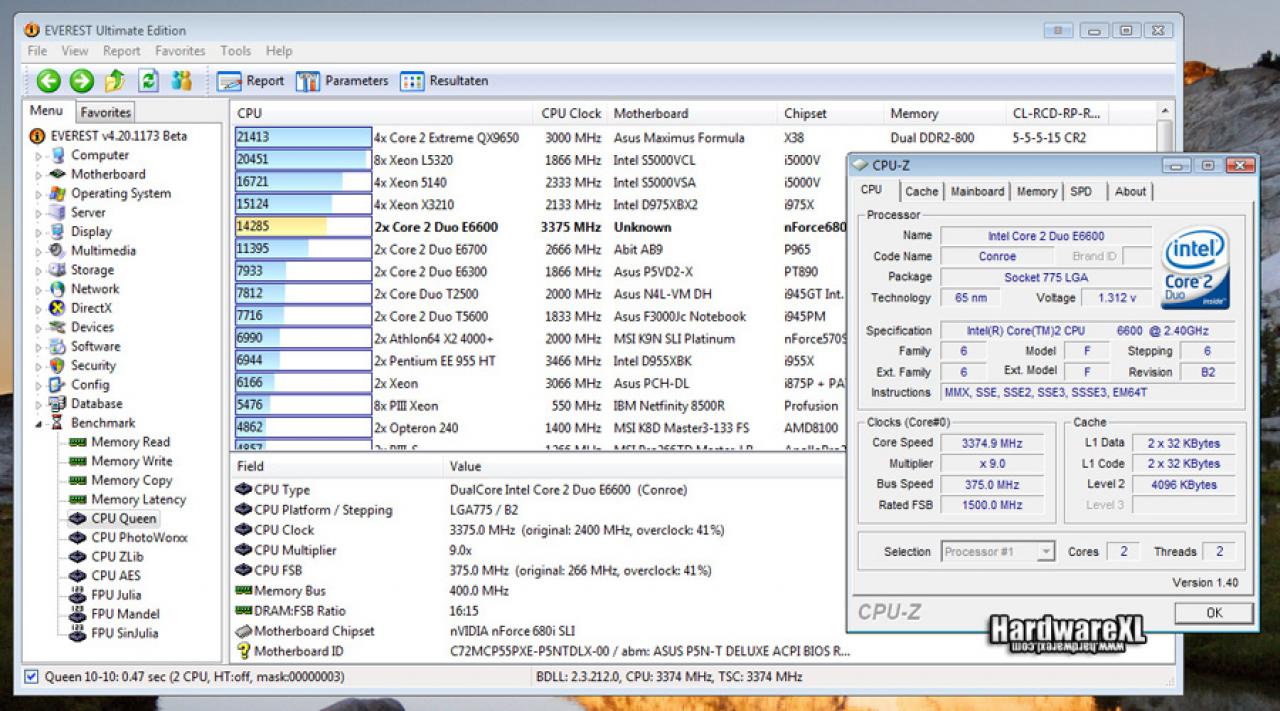Expand the Storage tree node
The image size is (1280, 711).
(40, 270)
